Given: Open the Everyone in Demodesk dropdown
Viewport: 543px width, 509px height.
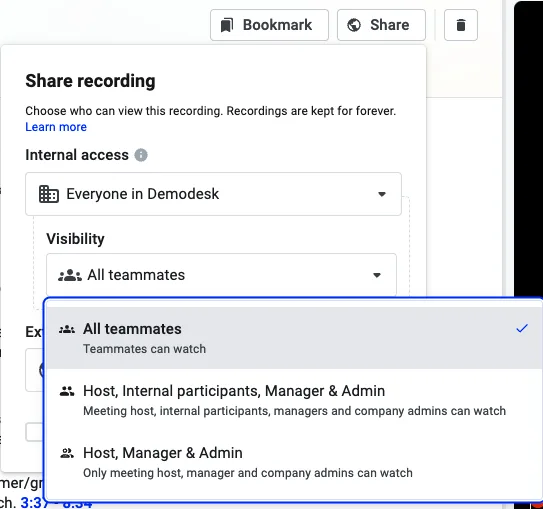Looking at the screenshot, I should click(x=213, y=194).
